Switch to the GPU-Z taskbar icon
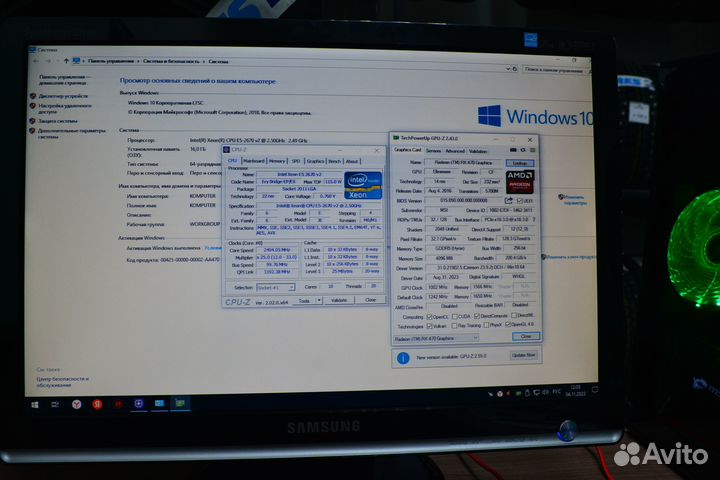720x480 pixels. [180, 403]
